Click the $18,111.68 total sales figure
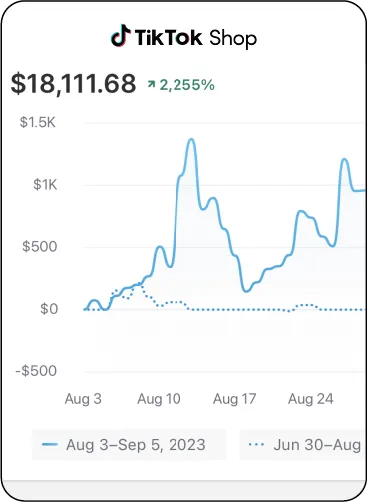 point(73,83)
